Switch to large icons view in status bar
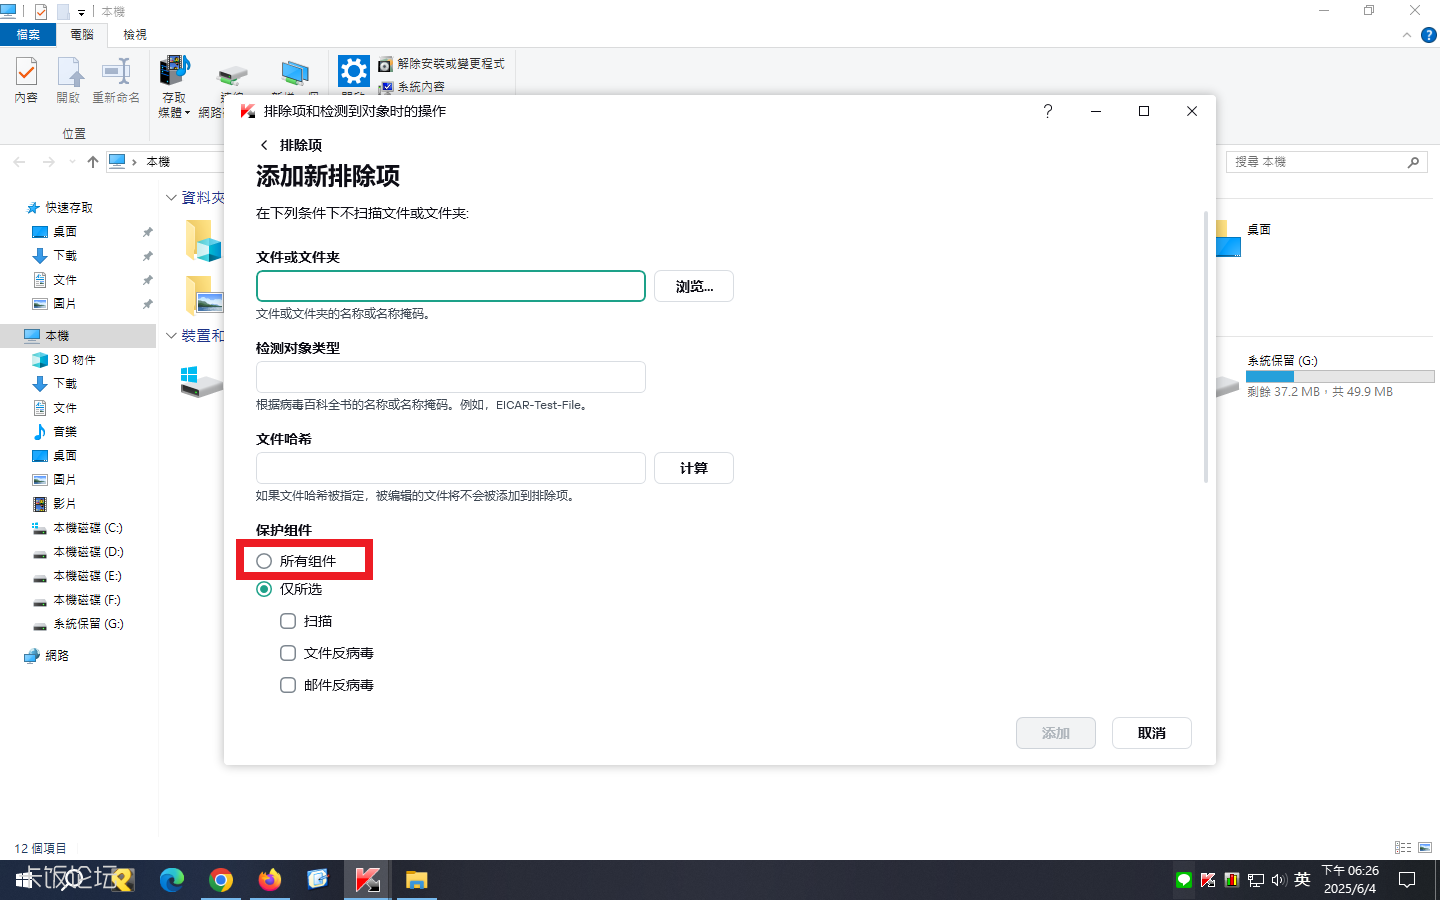Screen dimensions: 1440x900 (x=1425, y=847)
